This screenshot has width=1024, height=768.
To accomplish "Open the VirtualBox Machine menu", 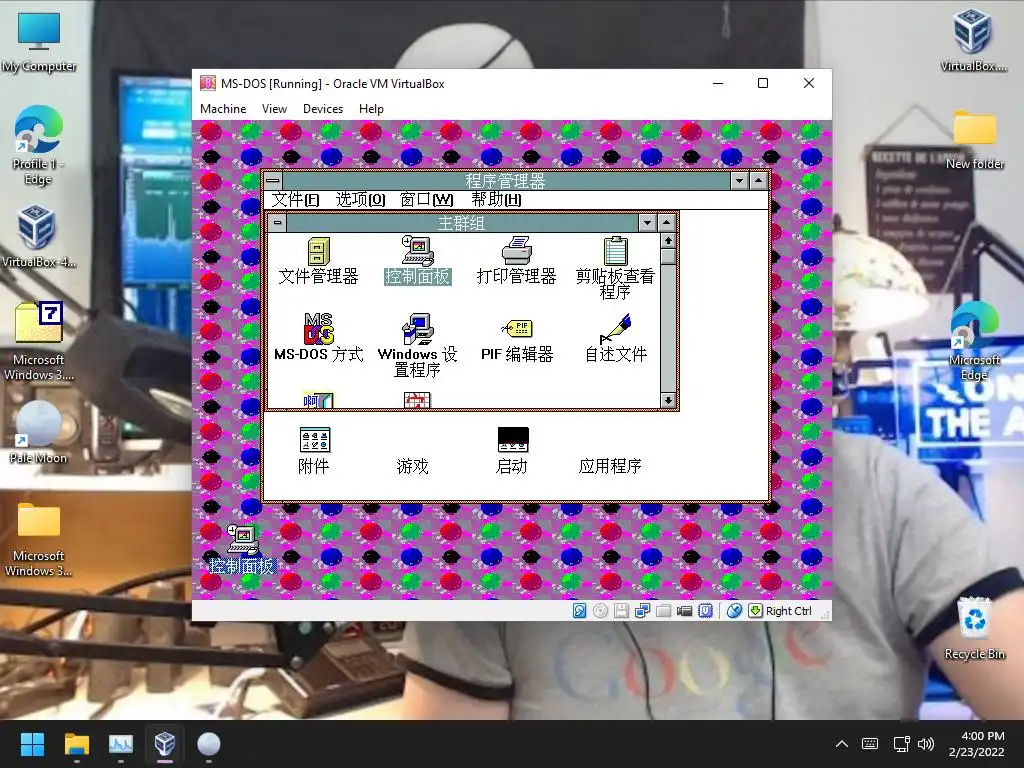I will click(223, 108).
